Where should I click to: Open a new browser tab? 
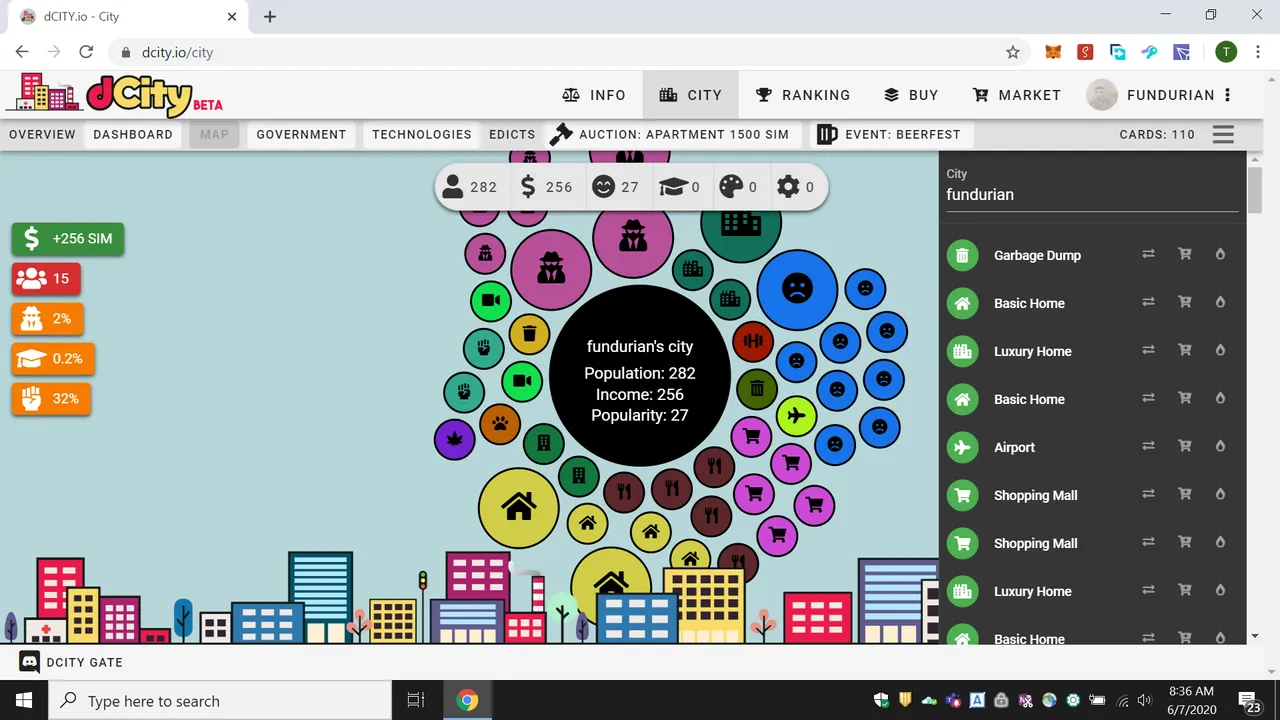pos(270,16)
